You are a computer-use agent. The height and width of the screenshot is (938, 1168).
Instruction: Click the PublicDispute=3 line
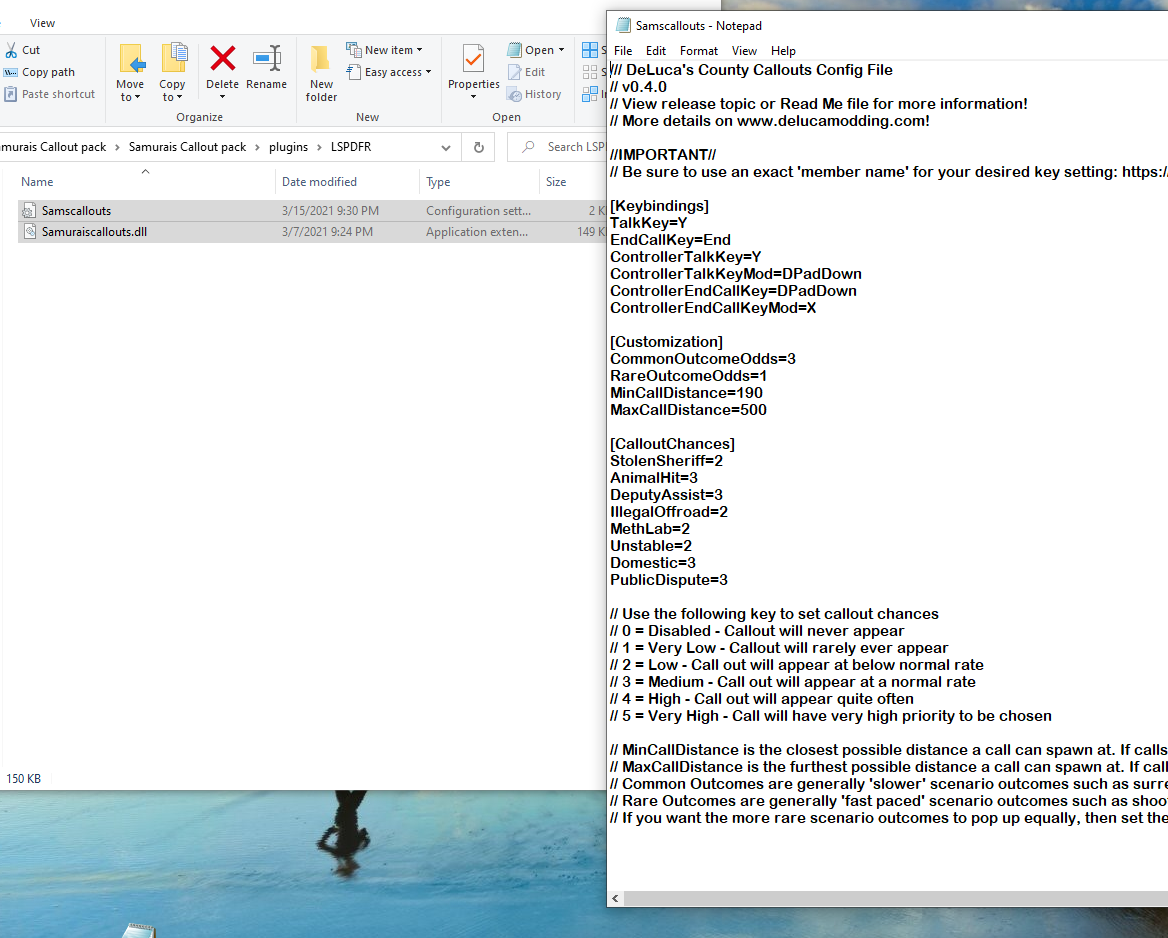(x=669, y=580)
